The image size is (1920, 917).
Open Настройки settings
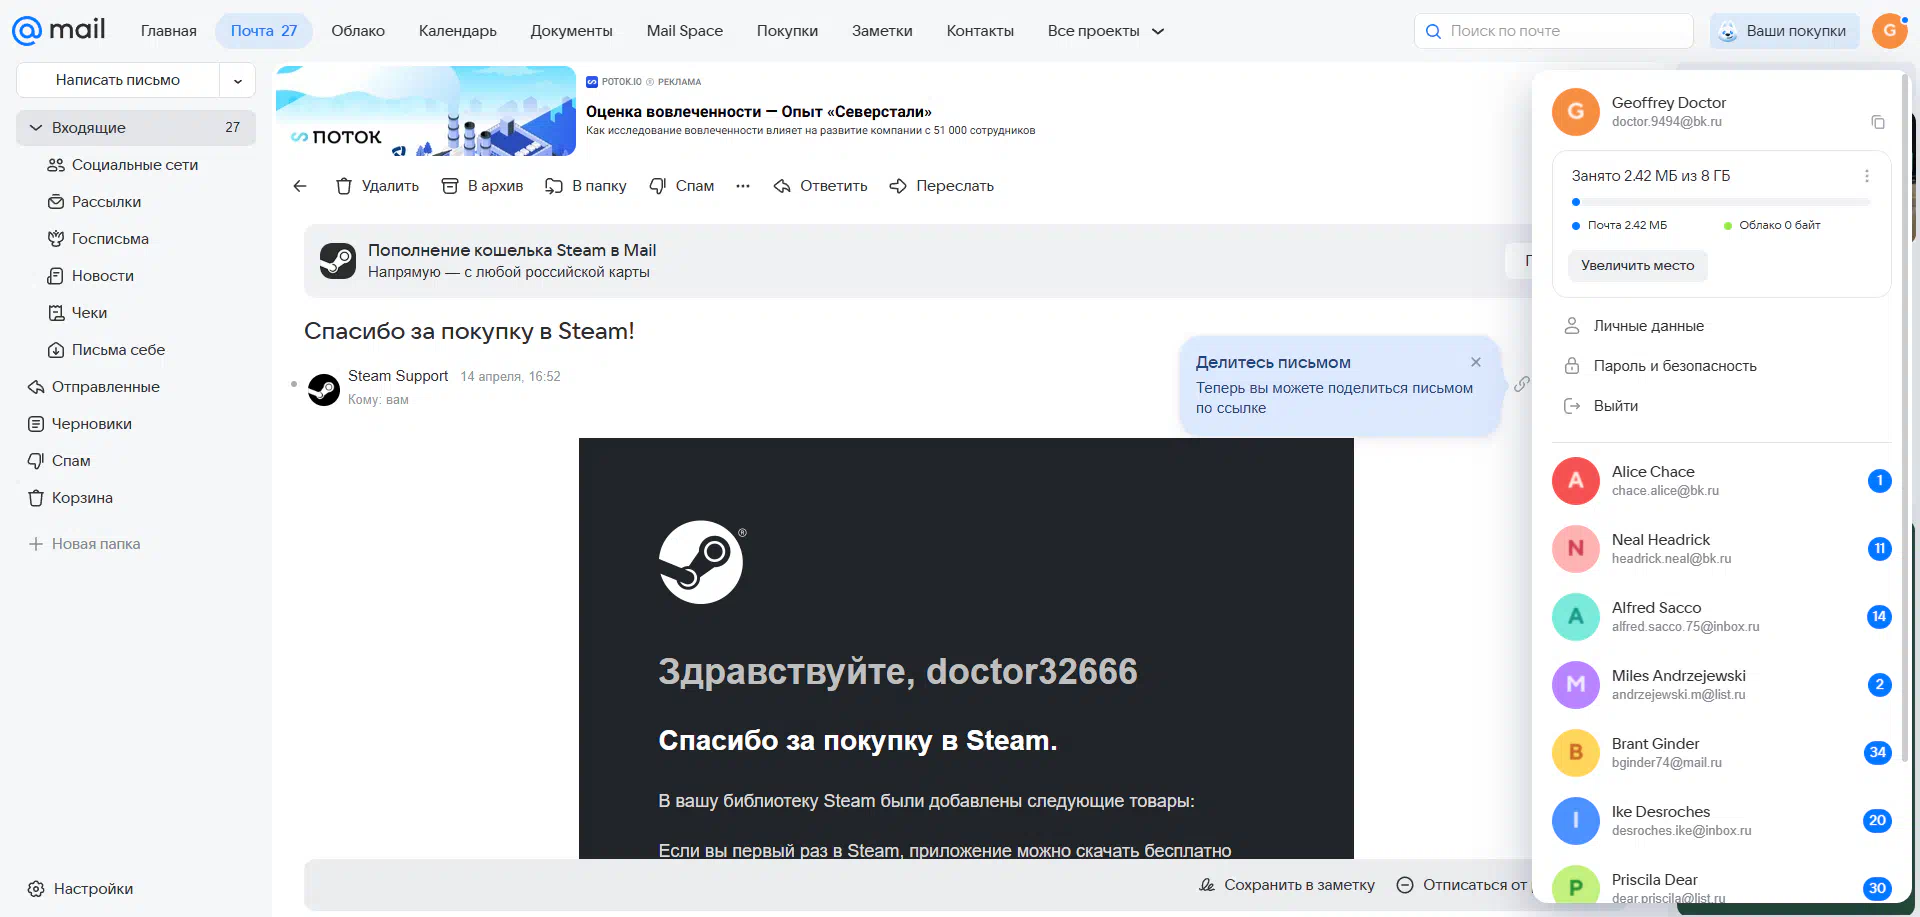tap(80, 889)
